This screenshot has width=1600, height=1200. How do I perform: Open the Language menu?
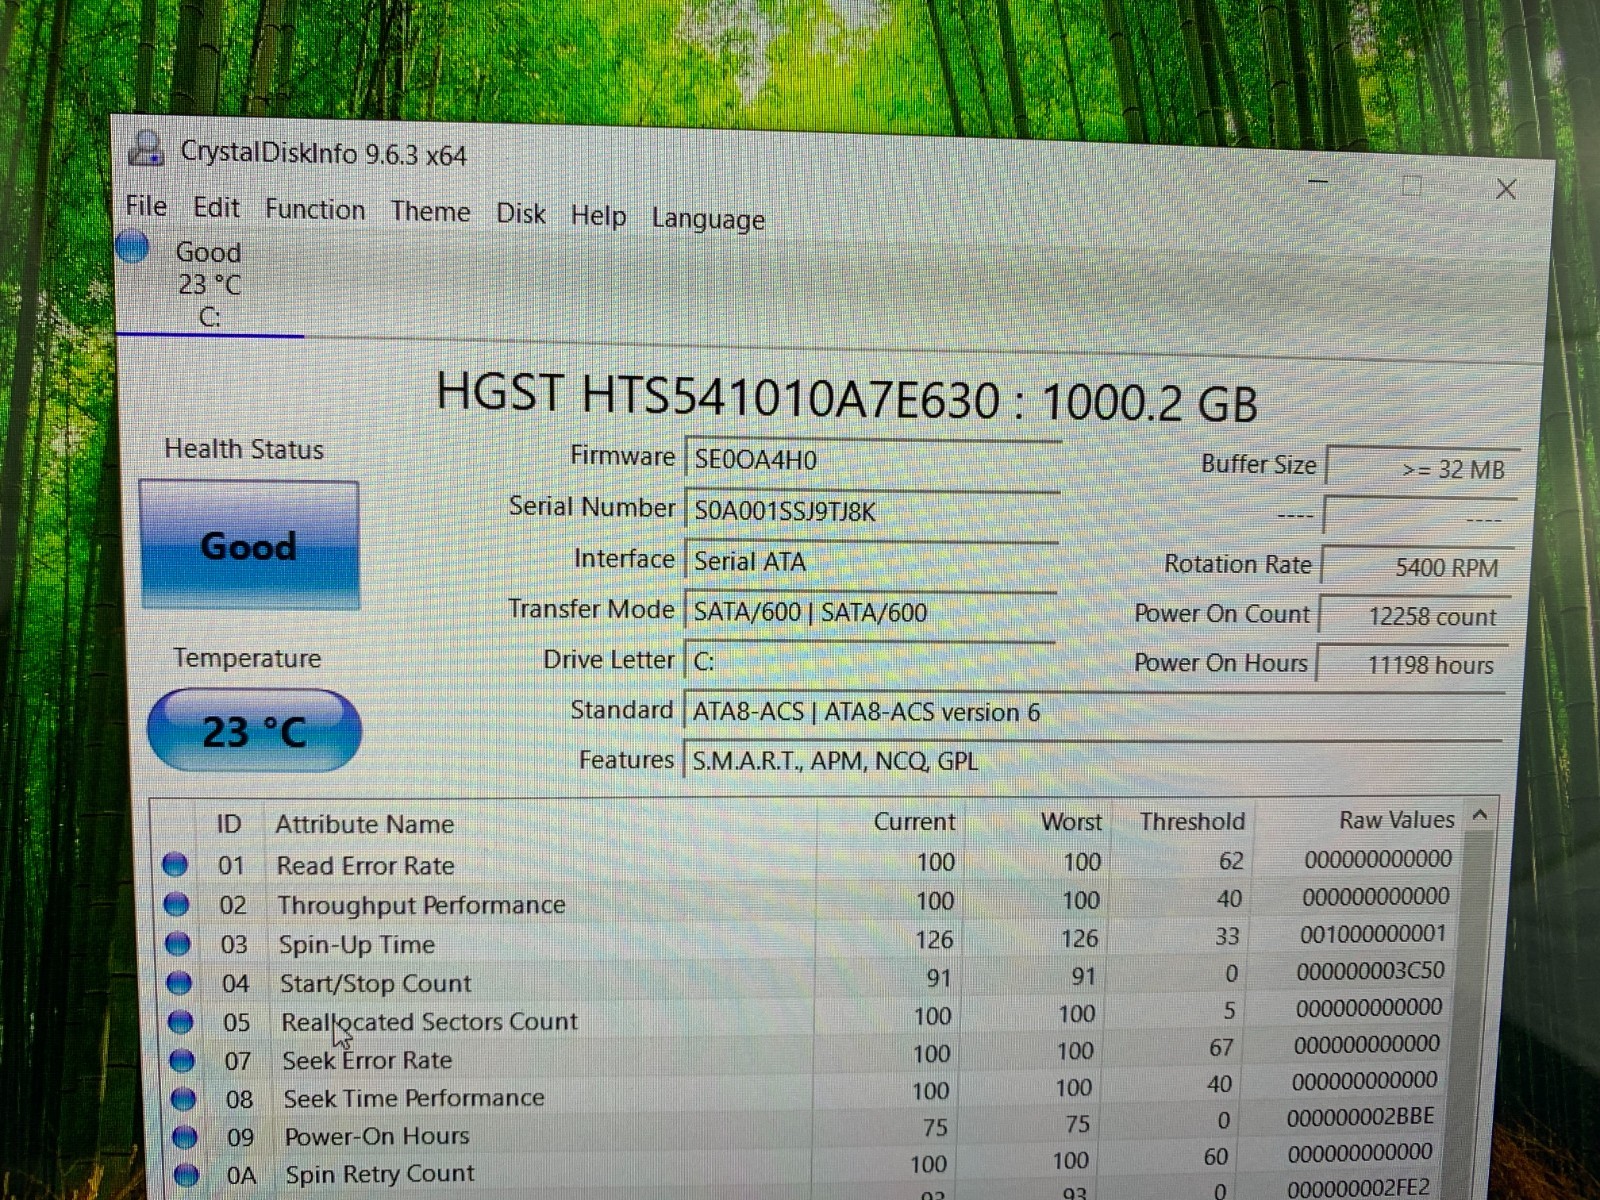pyautogui.click(x=708, y=219)
